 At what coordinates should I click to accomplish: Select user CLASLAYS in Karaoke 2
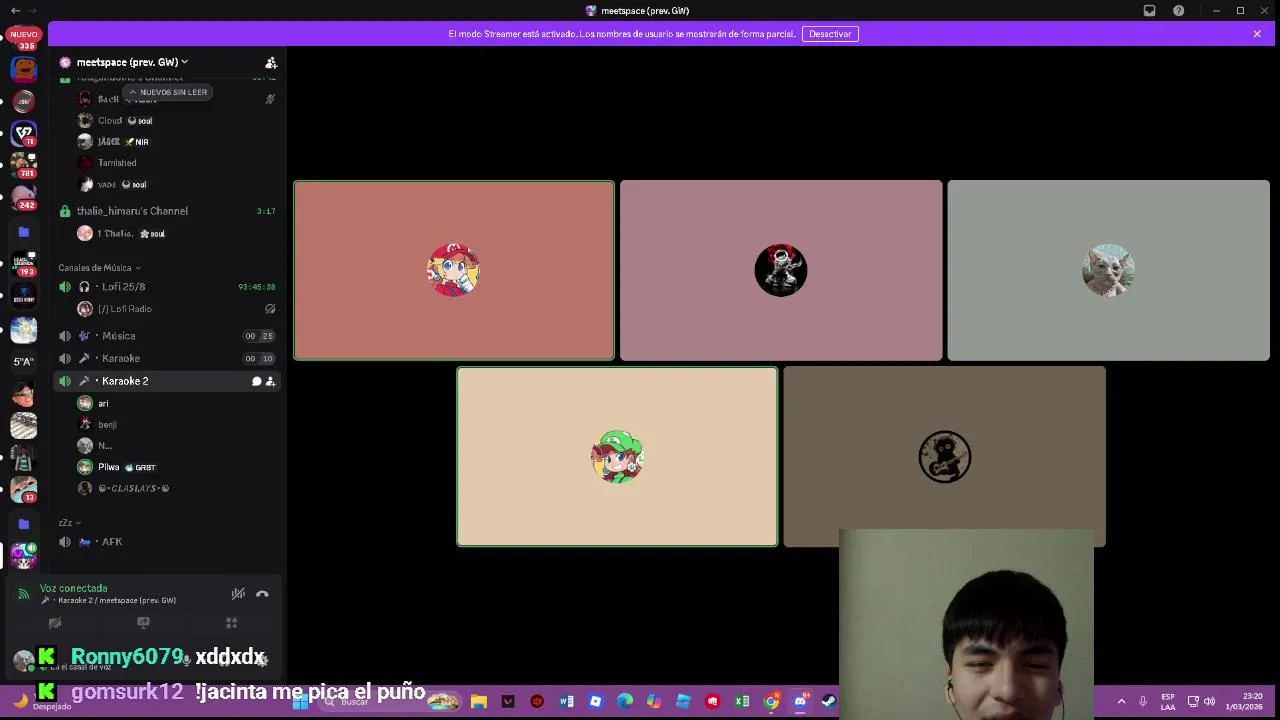133,488
